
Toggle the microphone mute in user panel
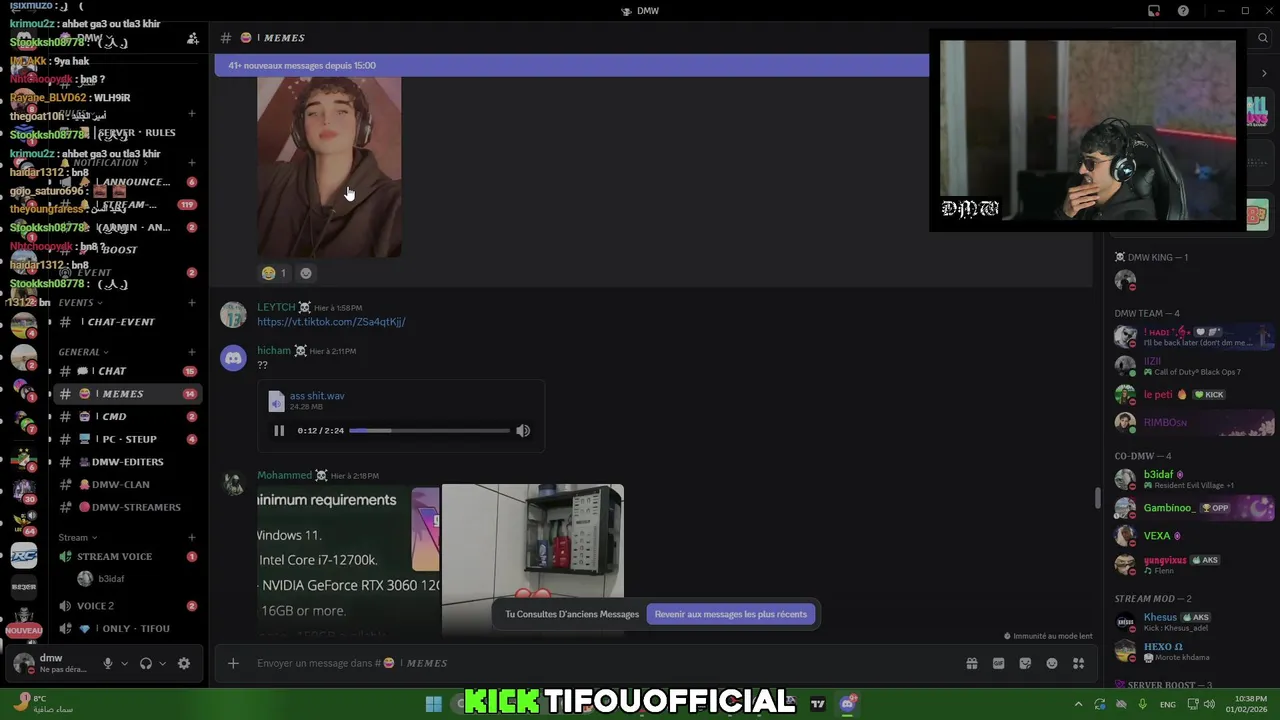tap(108, 663)
